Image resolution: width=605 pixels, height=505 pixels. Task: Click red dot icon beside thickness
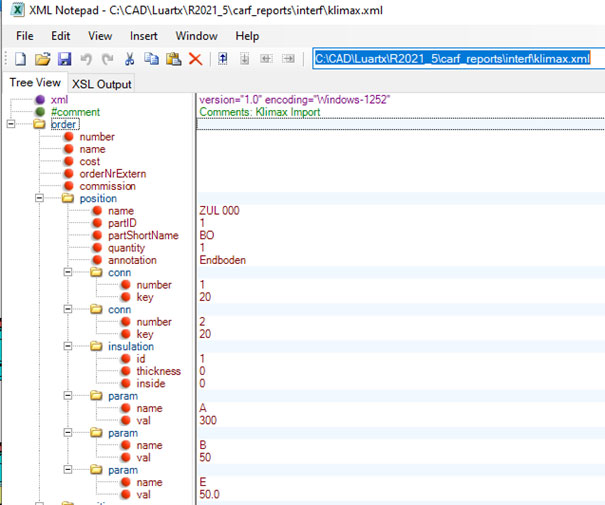pyautogui.click(x=126, y=371)
